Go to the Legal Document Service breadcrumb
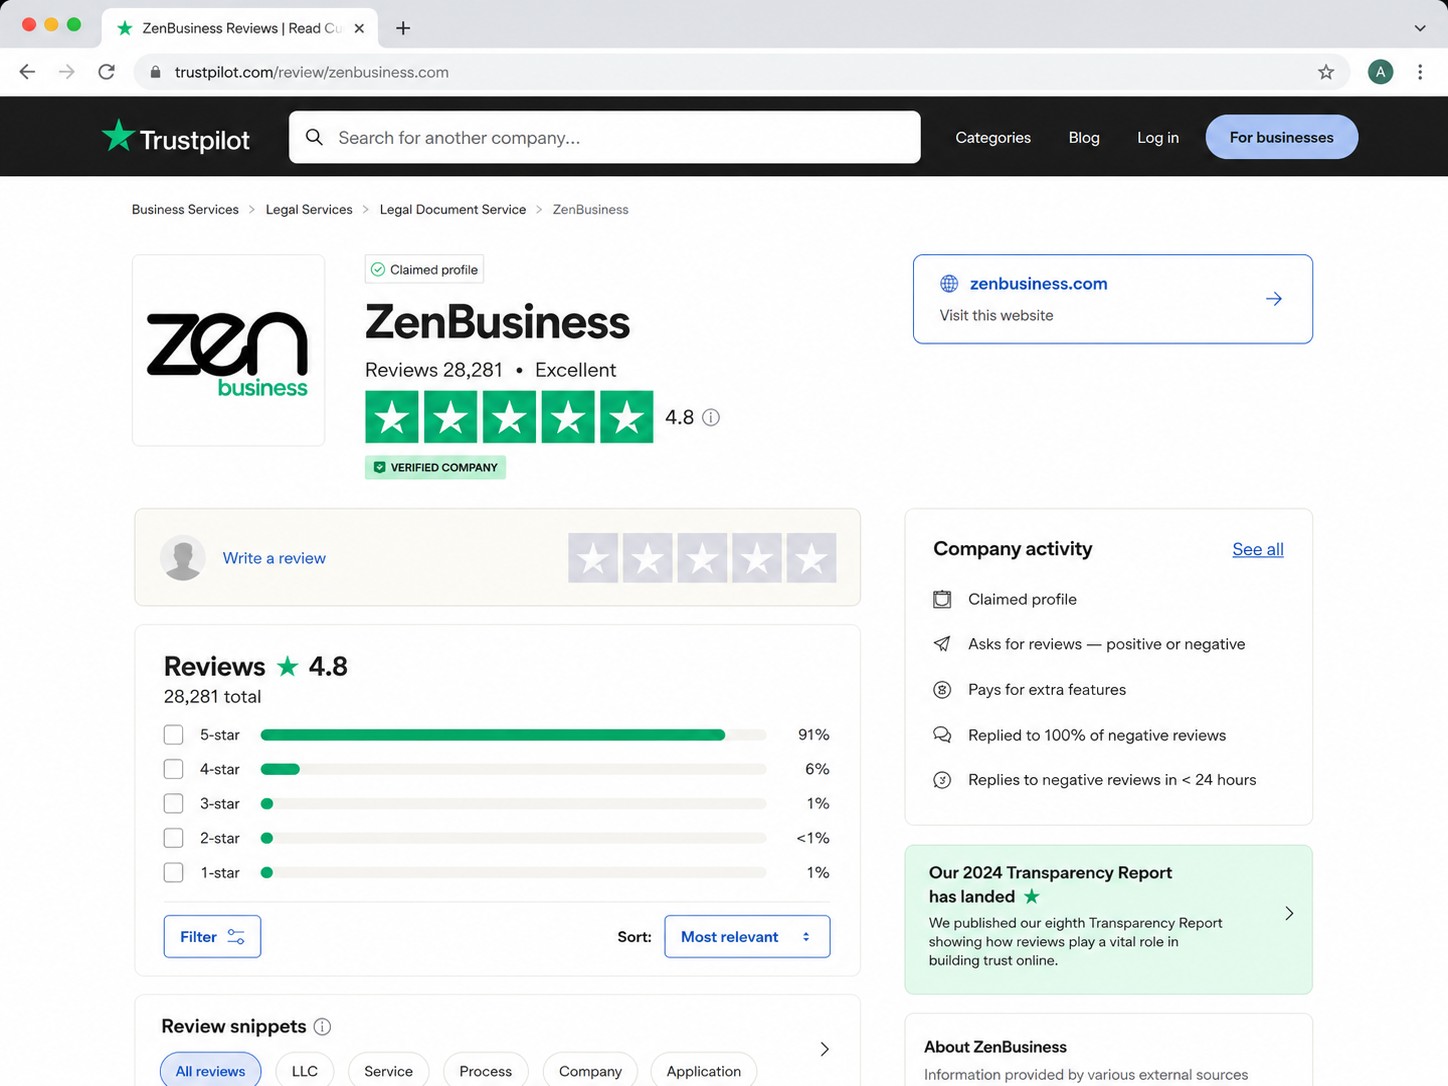This screenshot has height=1086, width=1448. (453, 209)
